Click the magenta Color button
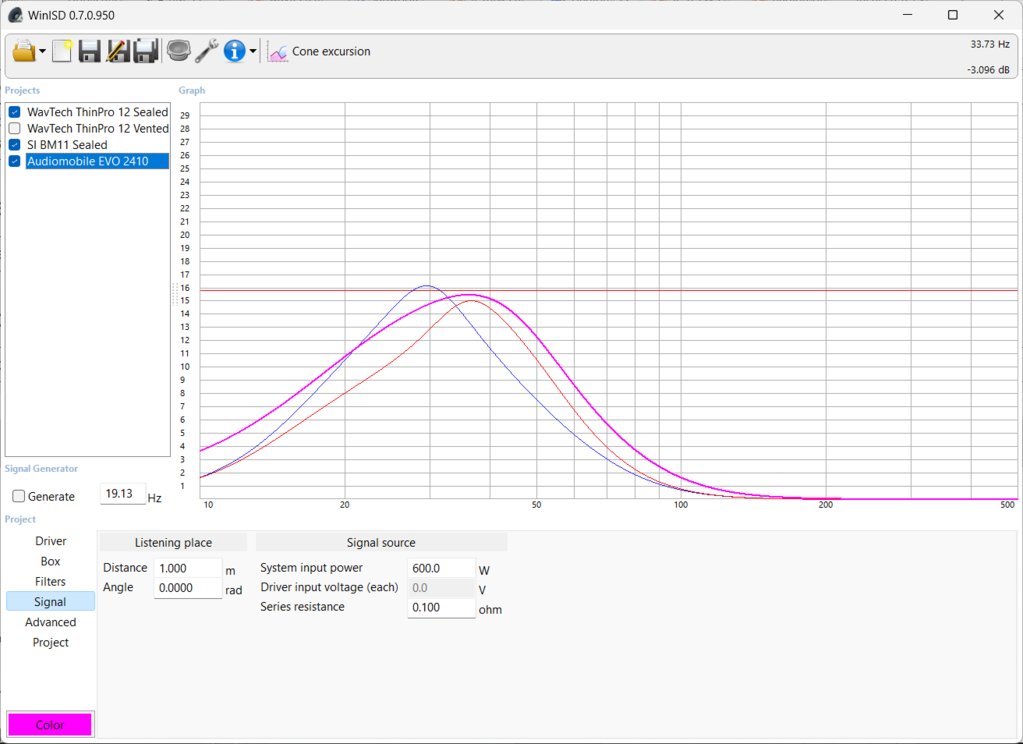The height and width of the screenshot is (744, 1023). 50,724
